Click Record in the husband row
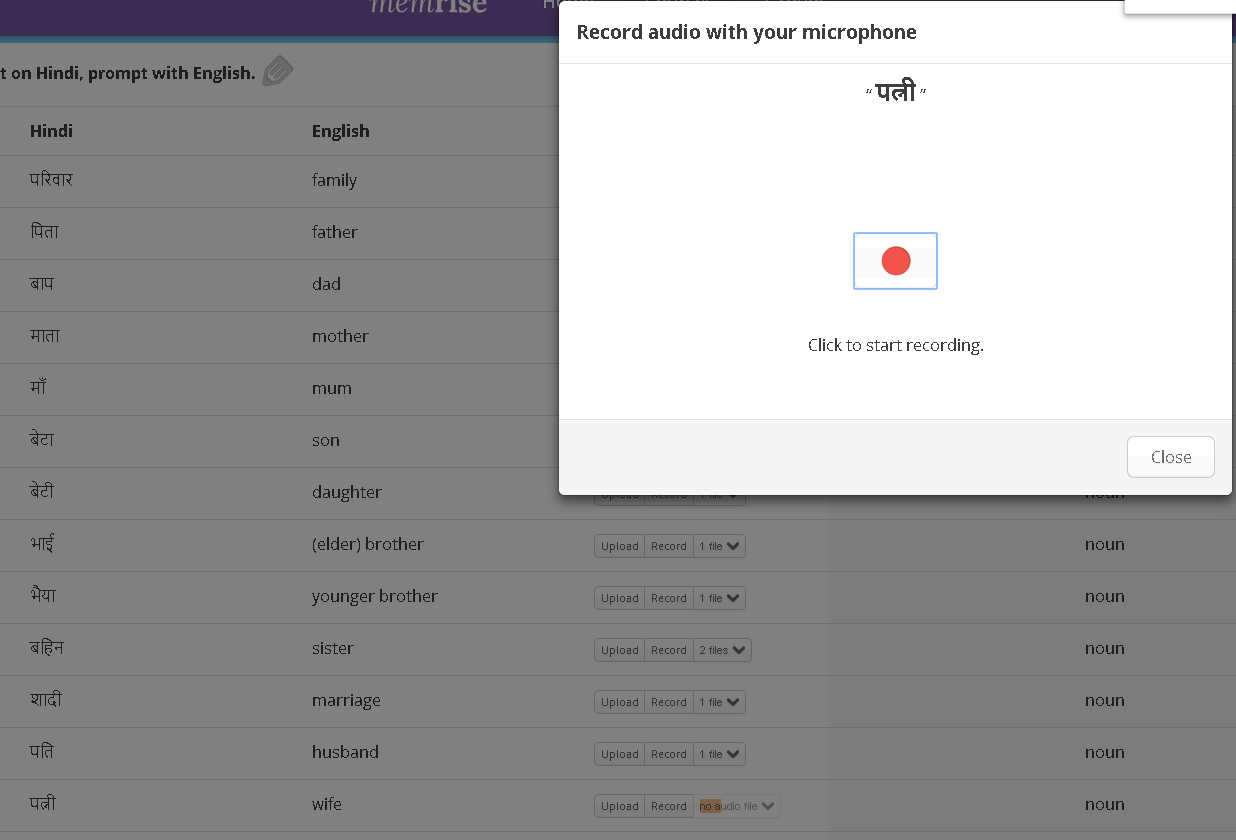 point(669,754)
